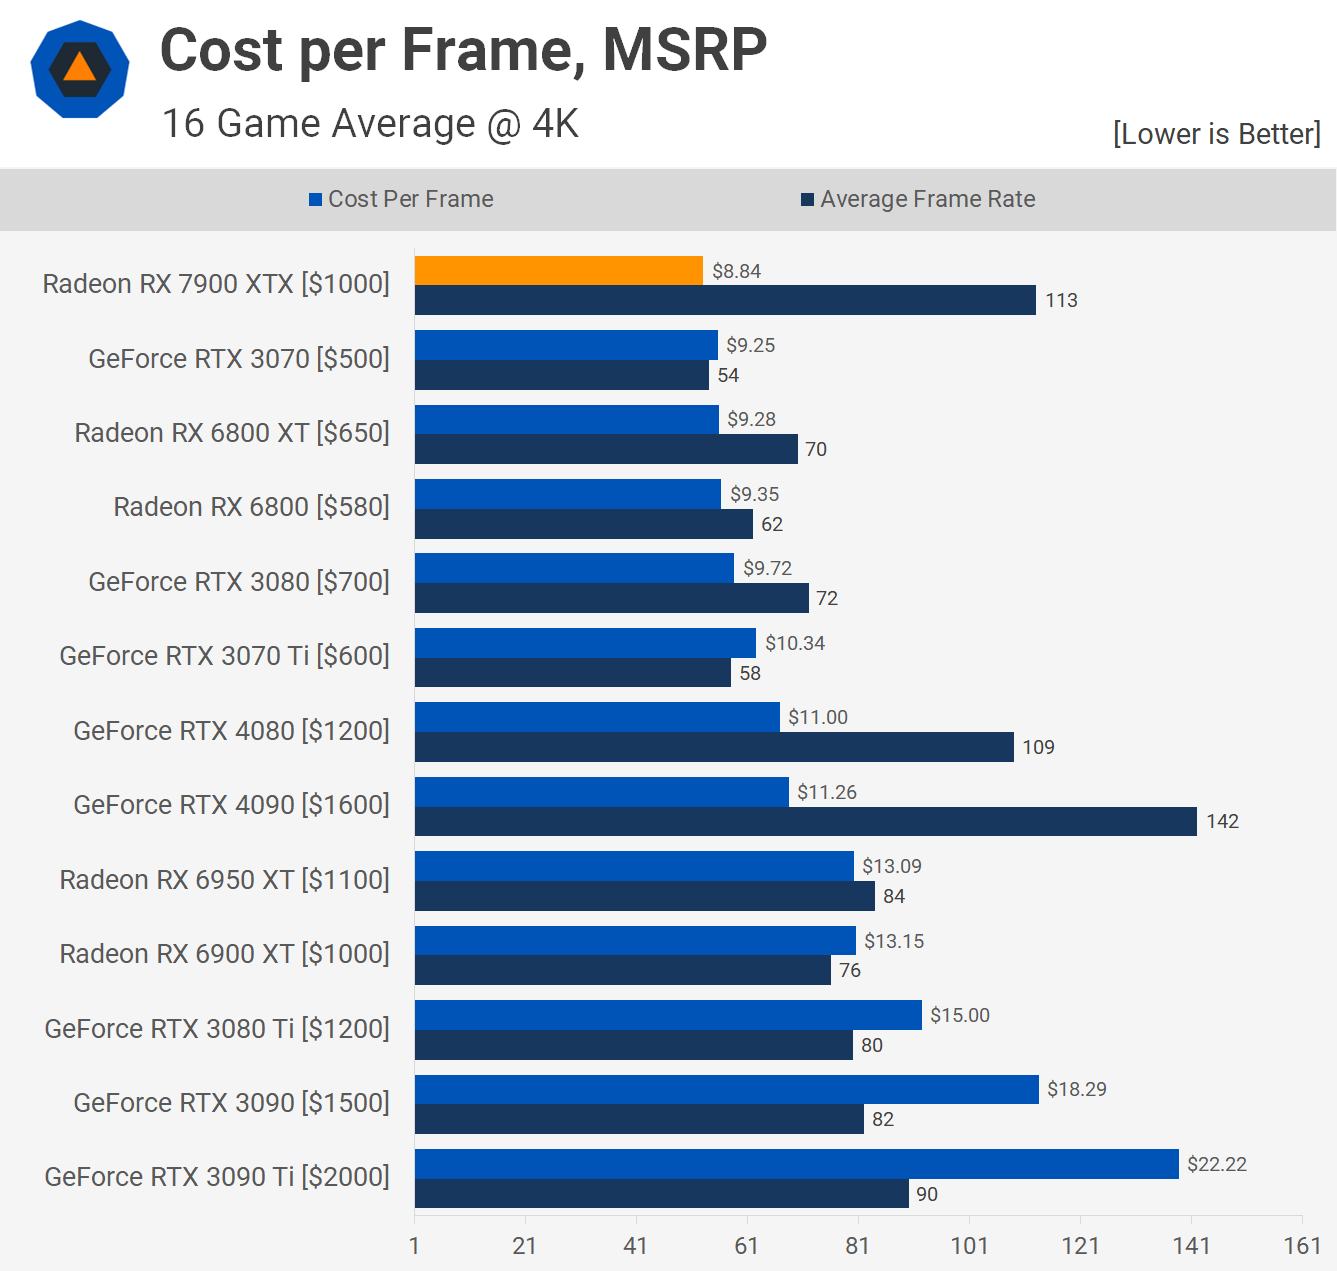Click the Average Frame Rate legend label
Image resolution: width=1337 pixels, height=1271 pixels.
coord(927,199)
